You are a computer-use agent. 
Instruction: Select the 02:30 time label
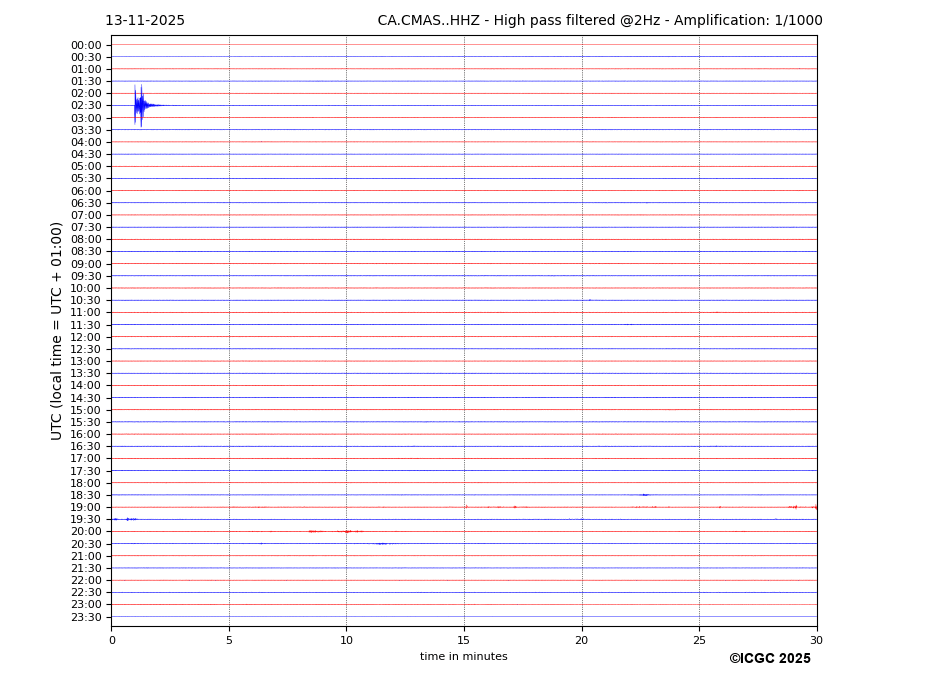(x=86, y=106)
